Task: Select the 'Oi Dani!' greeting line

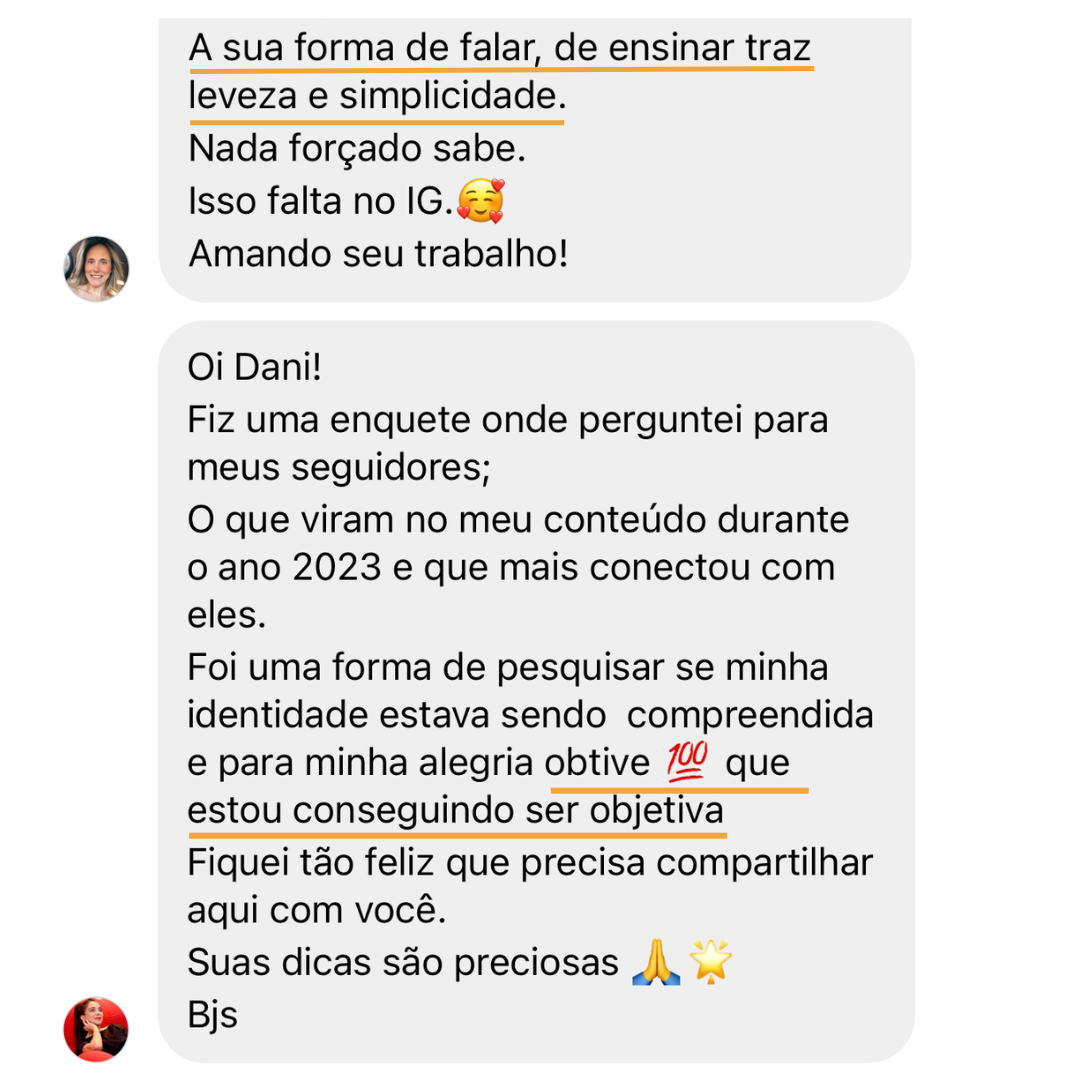Action: coord(254,367)
